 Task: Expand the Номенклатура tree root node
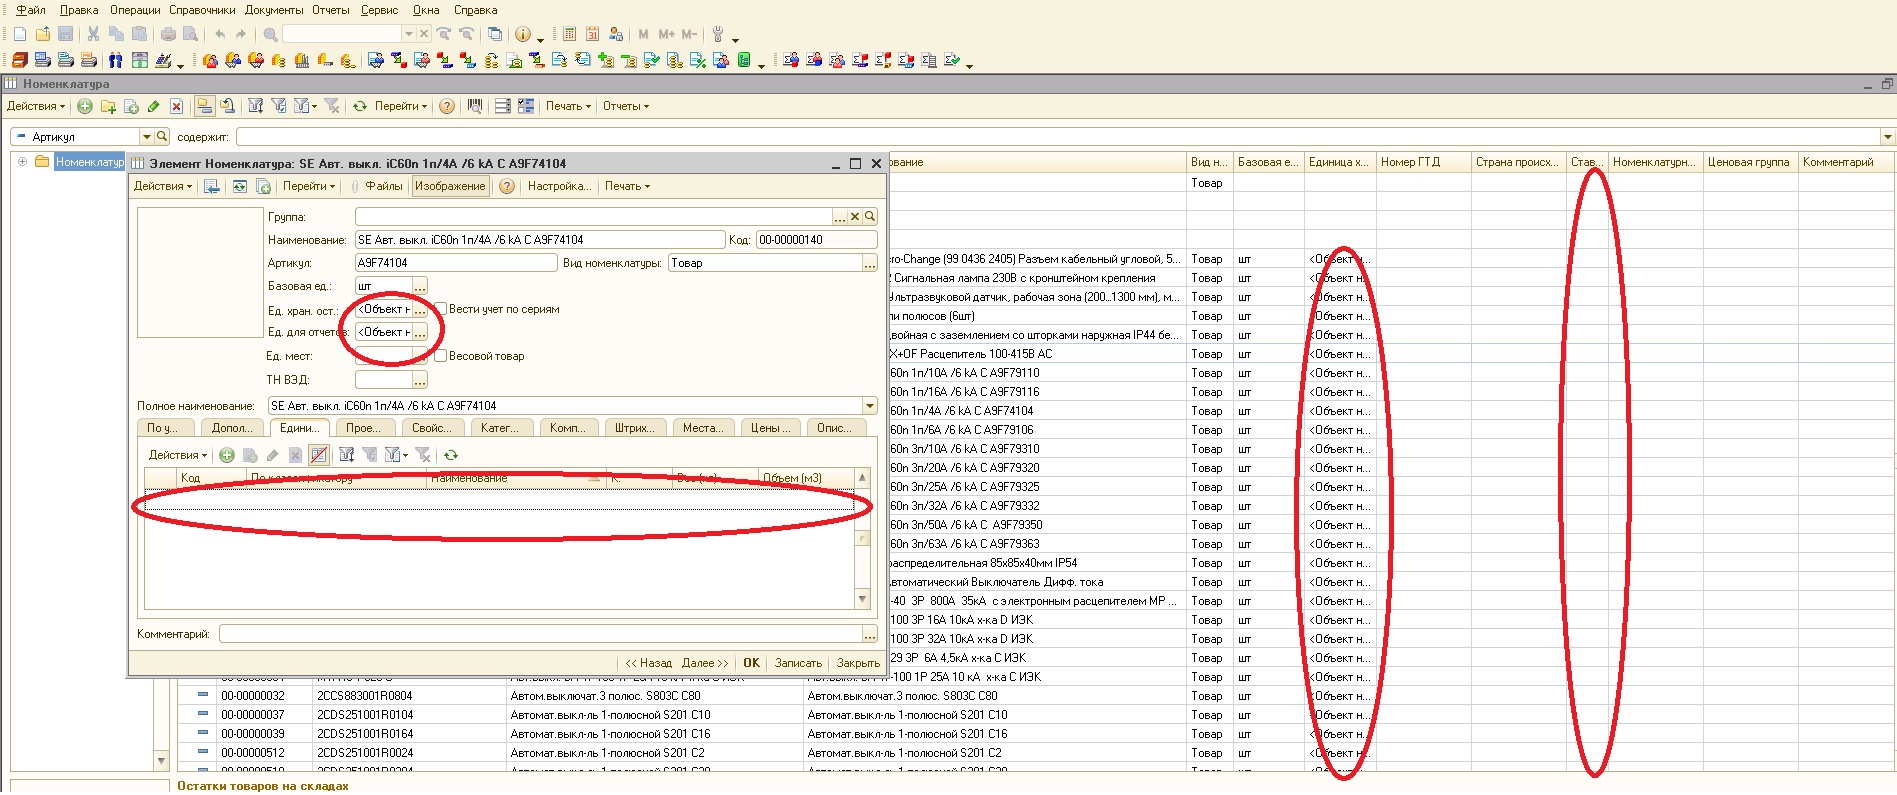click(22, 162)
